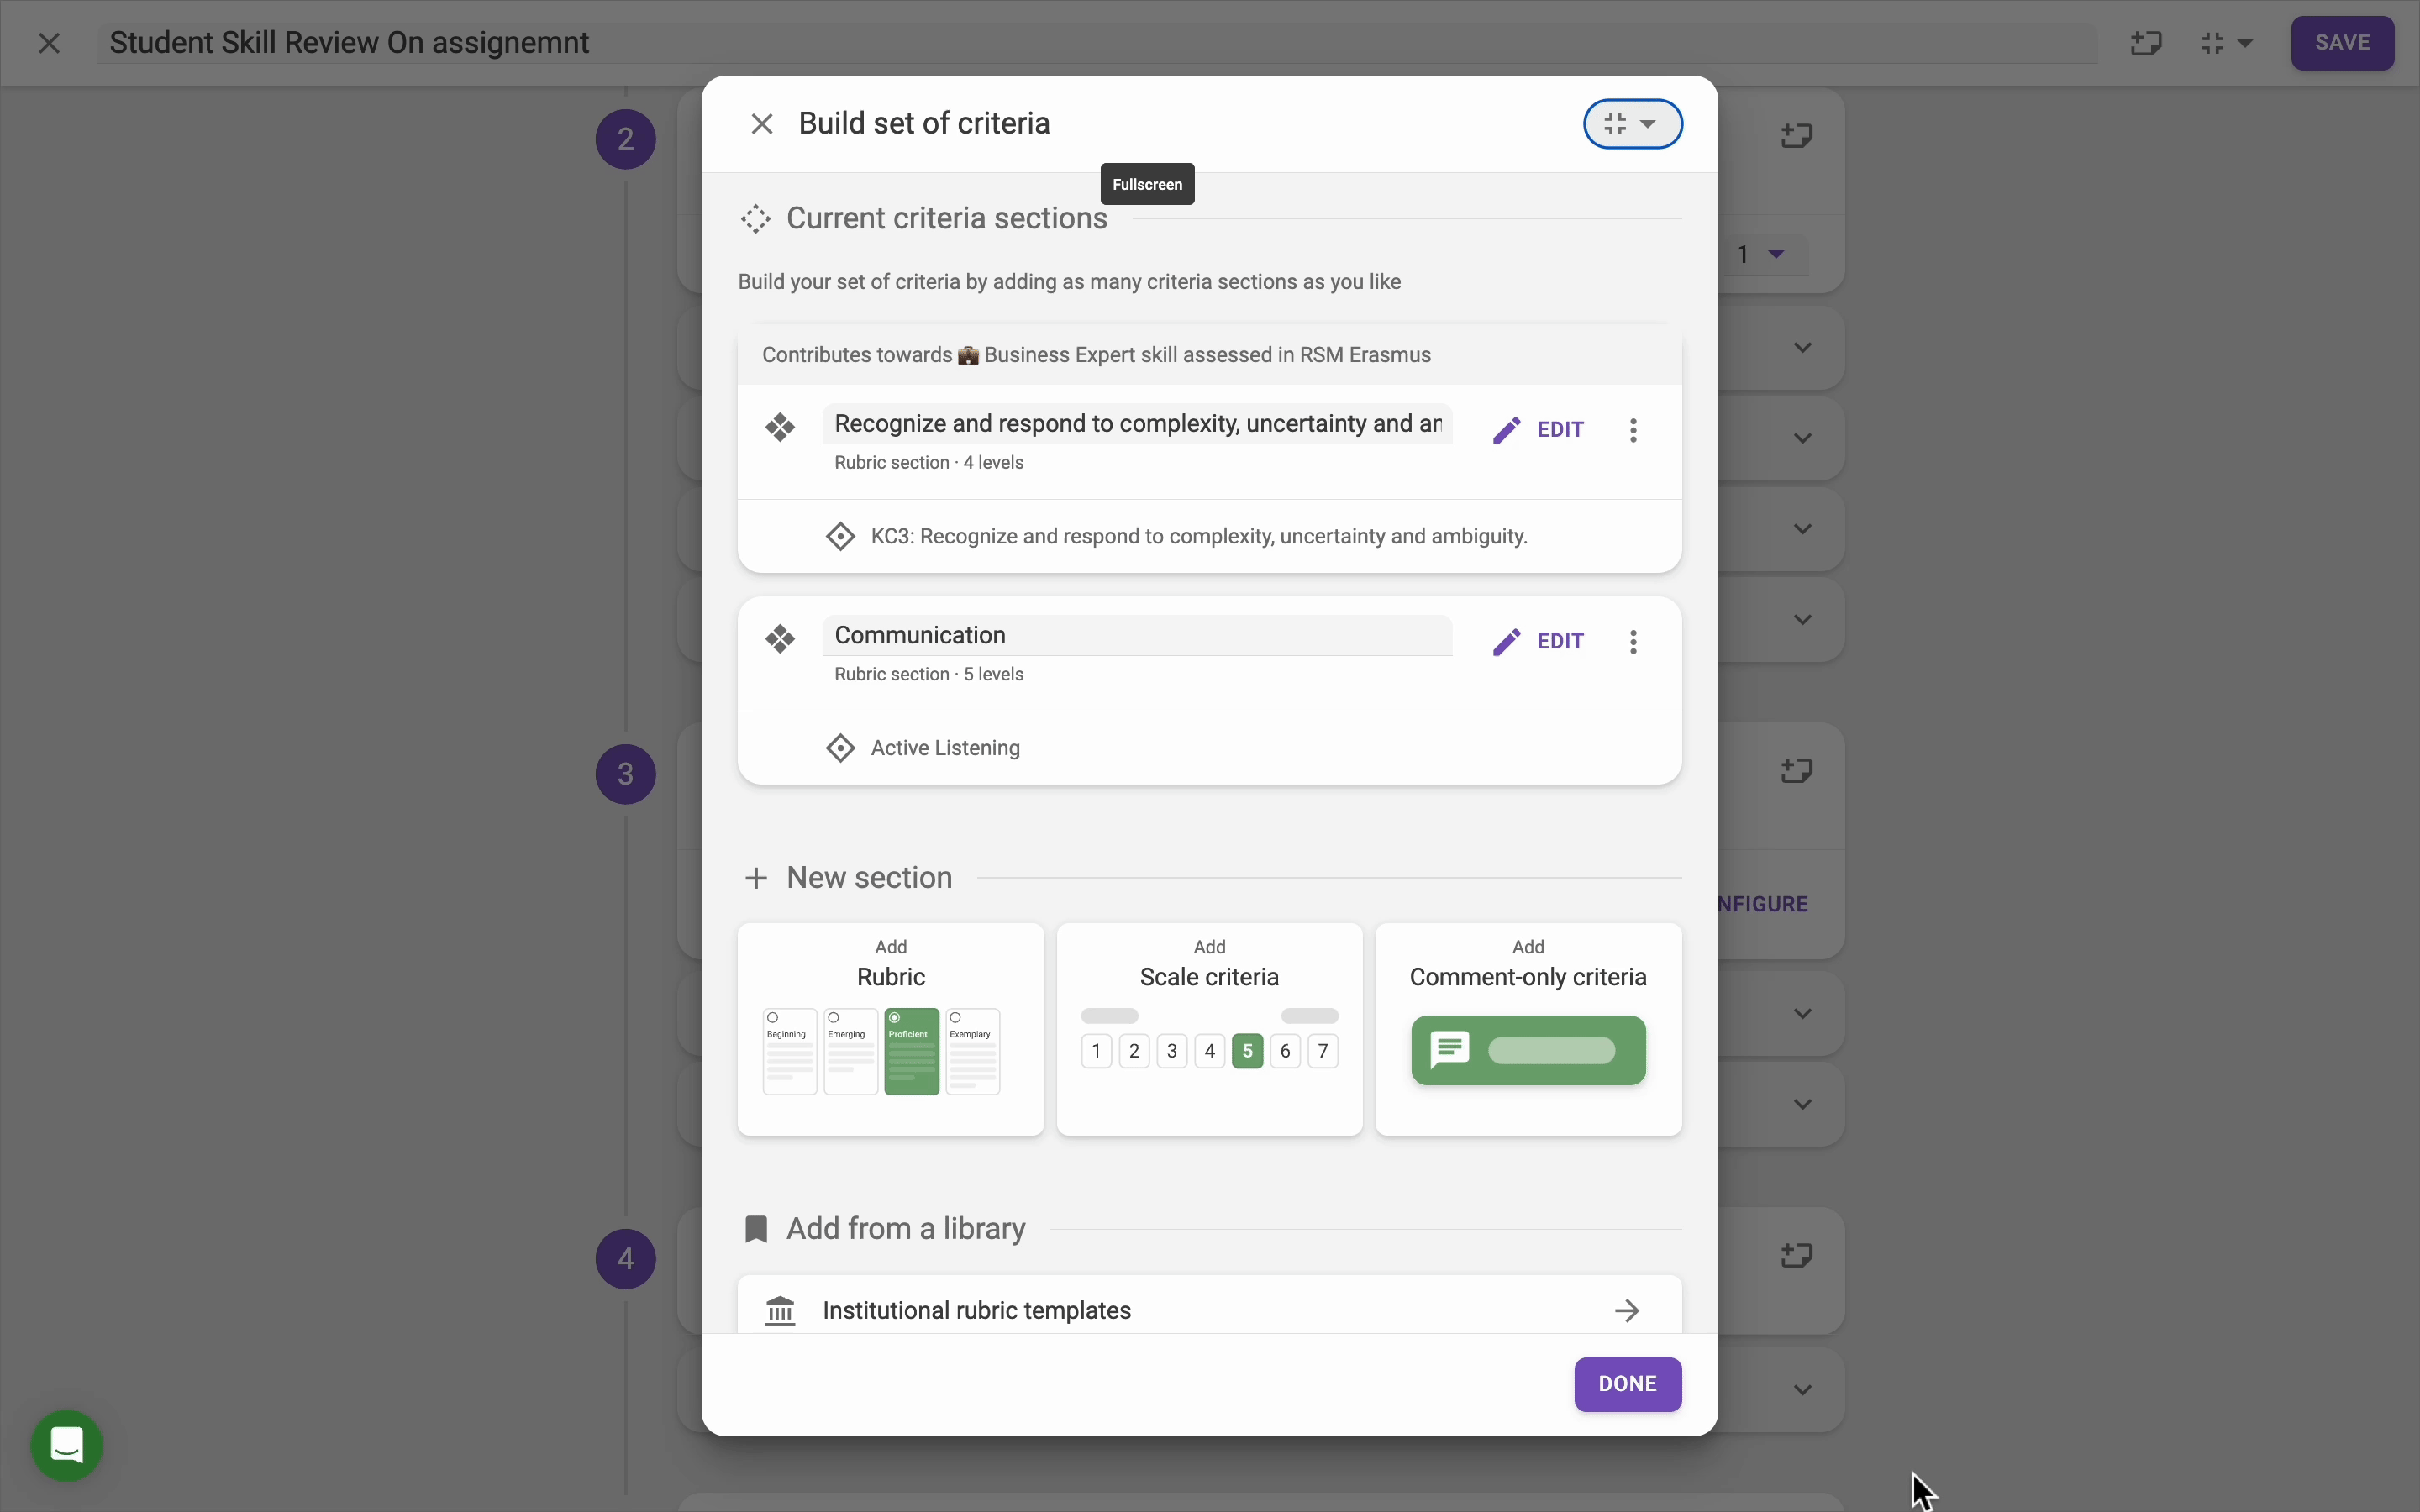Open the dialog fullscreen size dropdown

click(x=1633, y=124)
